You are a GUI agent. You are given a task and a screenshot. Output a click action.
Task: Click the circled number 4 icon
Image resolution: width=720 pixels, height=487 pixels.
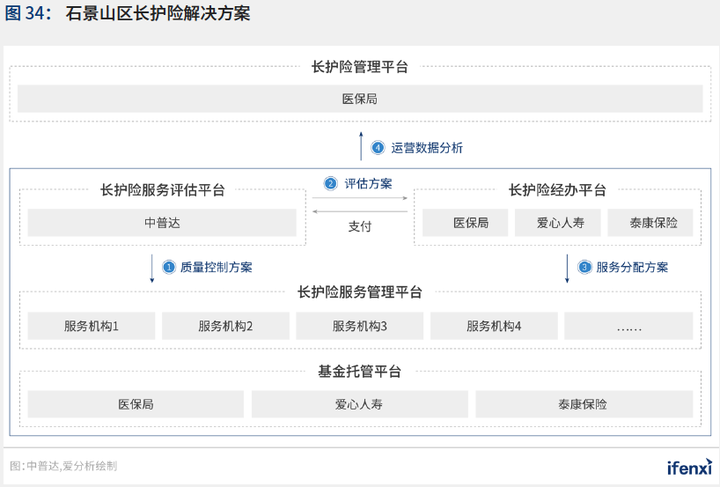pos(378,148)
